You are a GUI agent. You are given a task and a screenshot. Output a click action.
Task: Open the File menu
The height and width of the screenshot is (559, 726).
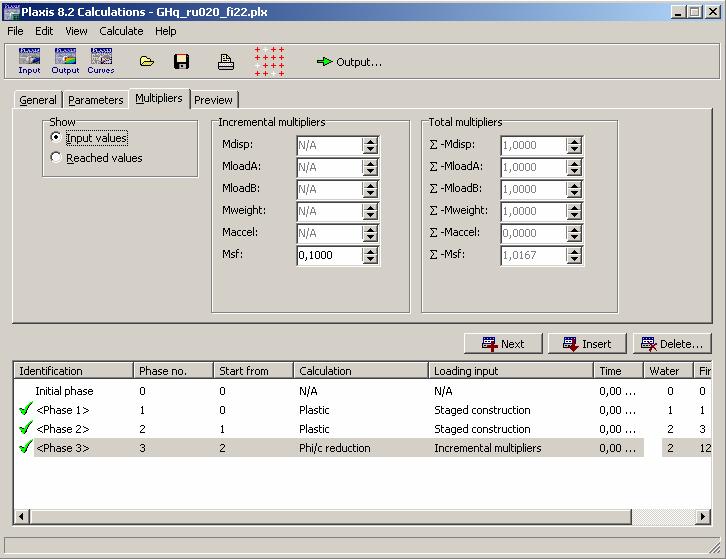click(15, 31)
